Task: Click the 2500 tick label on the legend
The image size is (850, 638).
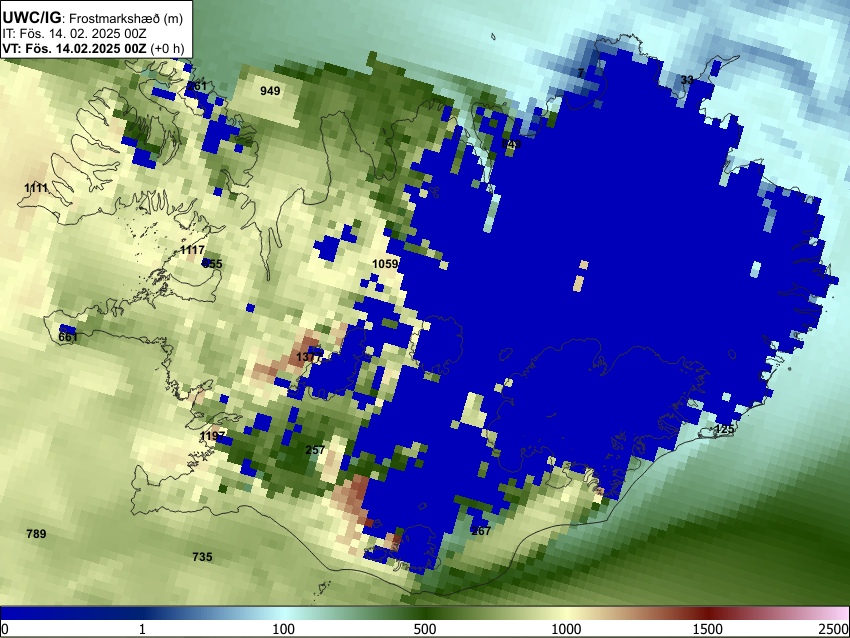Action: [835, 629]
